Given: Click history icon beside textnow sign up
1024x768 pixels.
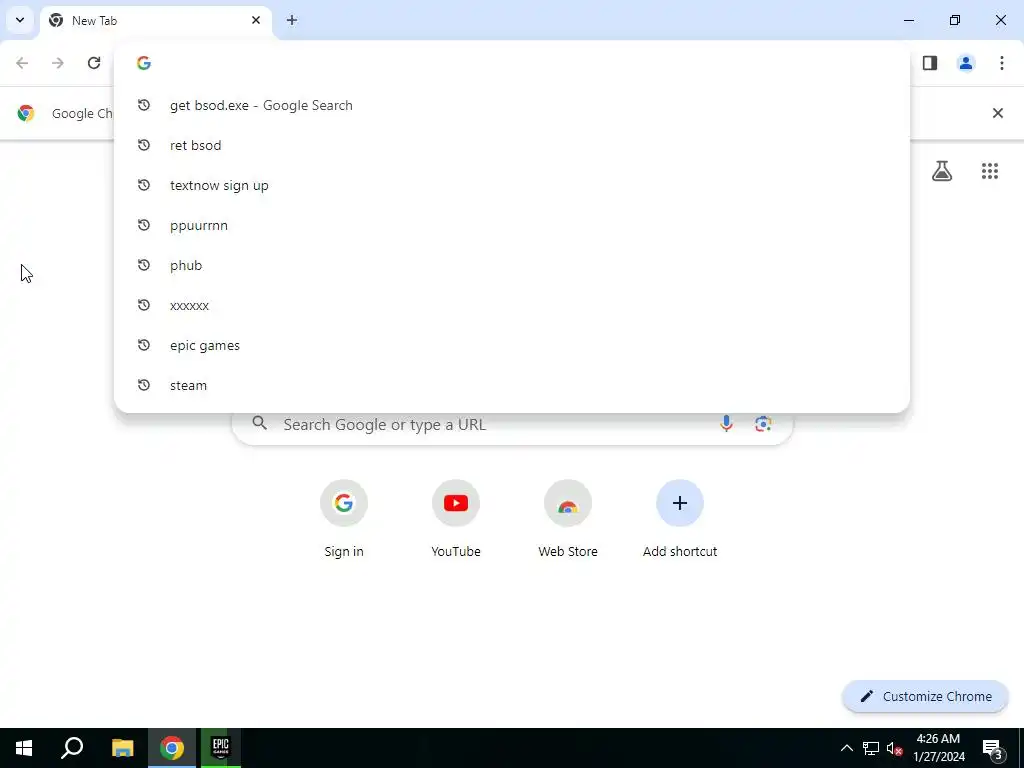Looking at the screenshot, I should click(x=144, y=185).
